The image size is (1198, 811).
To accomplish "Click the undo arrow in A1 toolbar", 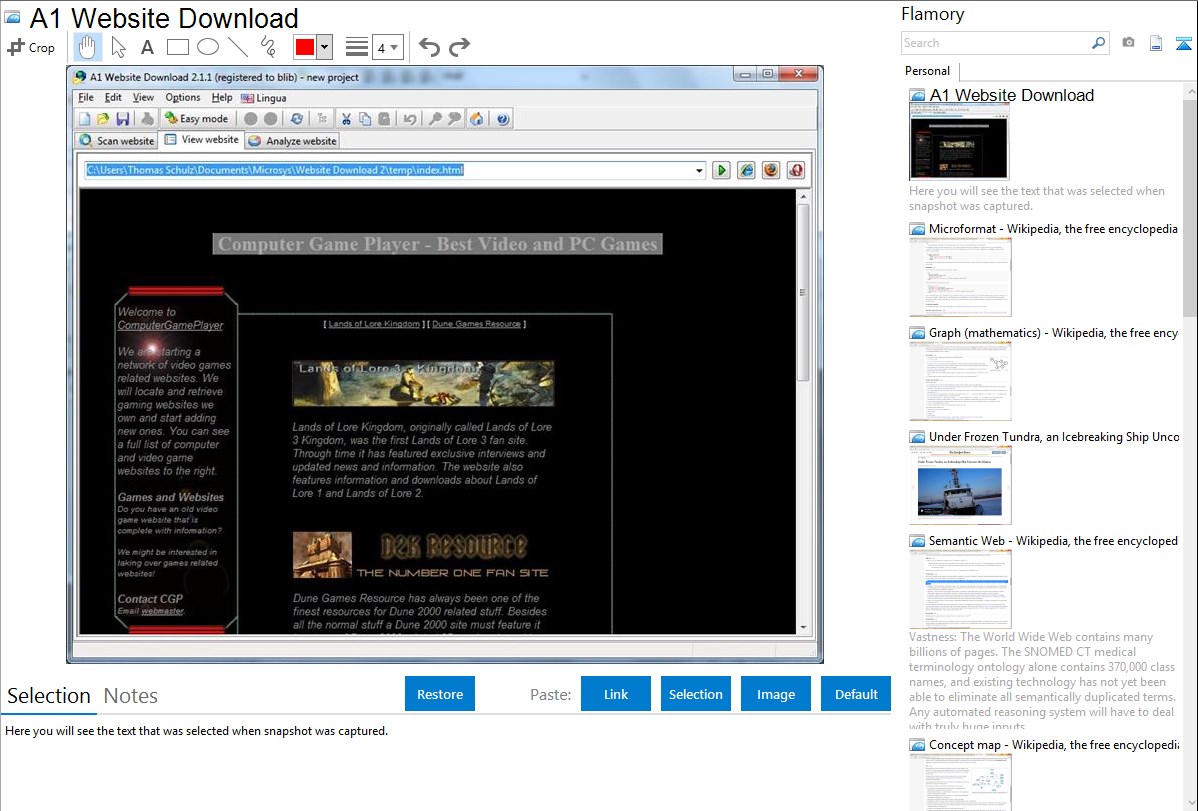I will pos(410,119).
